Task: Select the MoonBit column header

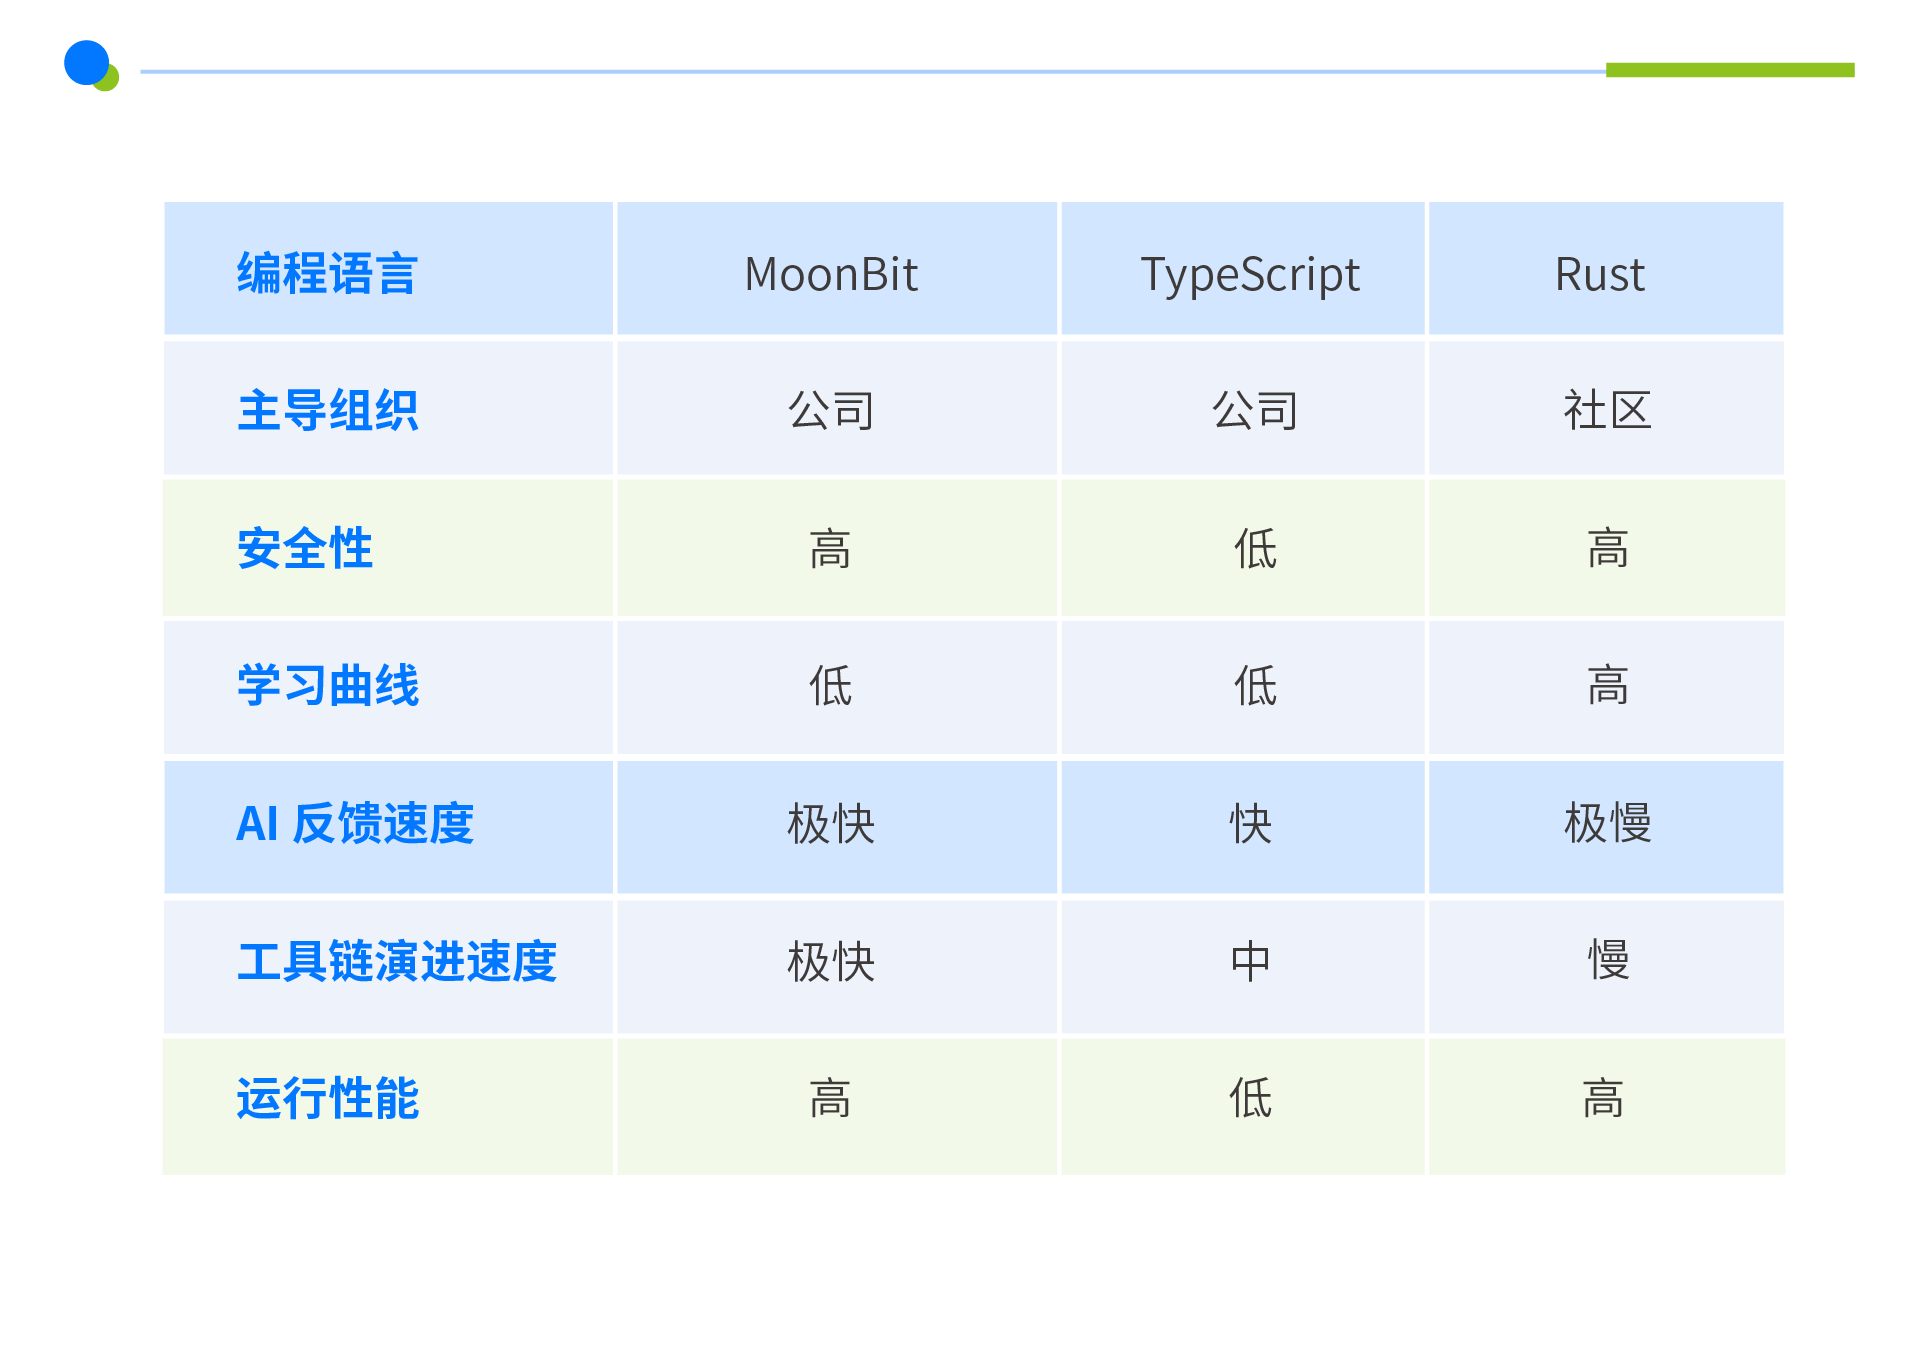Action: tap(831, 274)
